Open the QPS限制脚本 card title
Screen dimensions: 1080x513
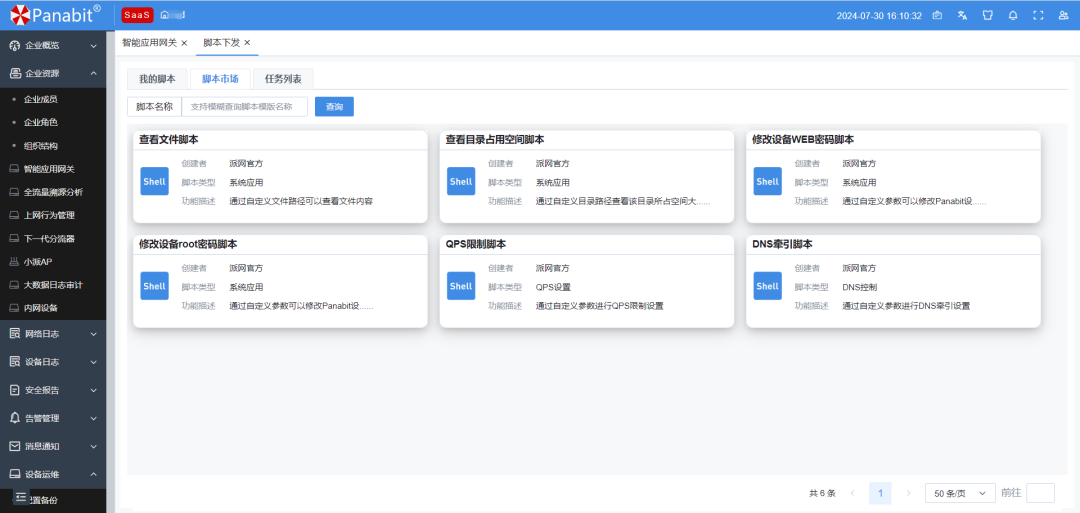pyautogui.click(x=476, y=244)
